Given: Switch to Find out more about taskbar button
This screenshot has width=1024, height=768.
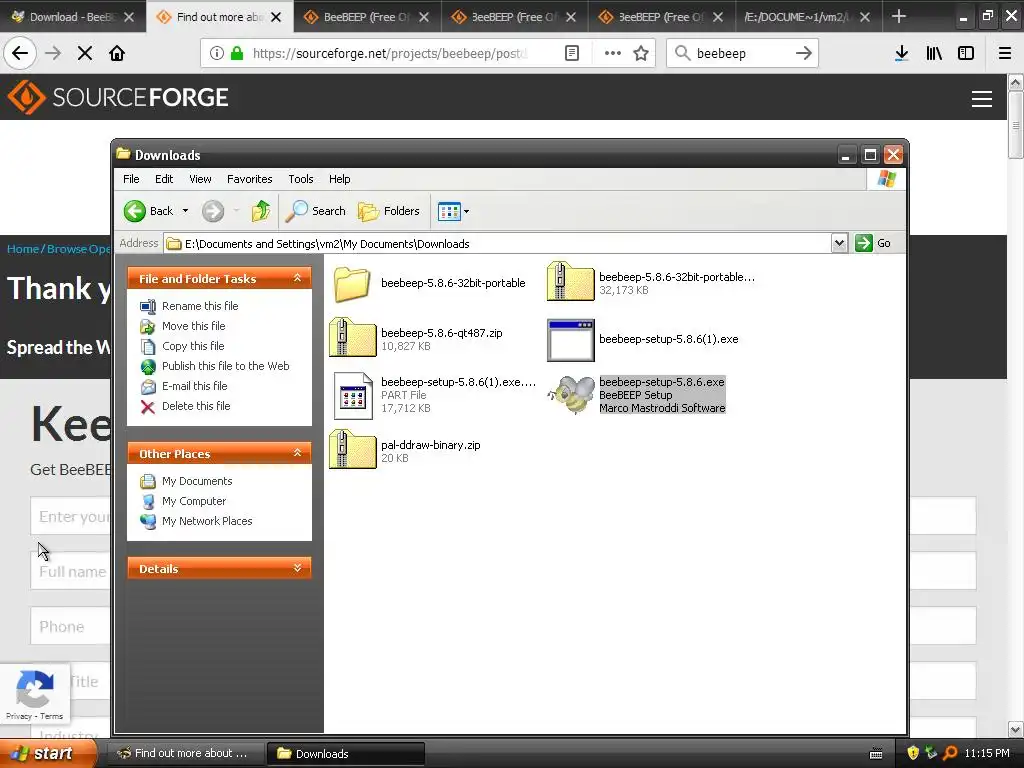Looking at the screenshot, I should (x=185, y=754).
